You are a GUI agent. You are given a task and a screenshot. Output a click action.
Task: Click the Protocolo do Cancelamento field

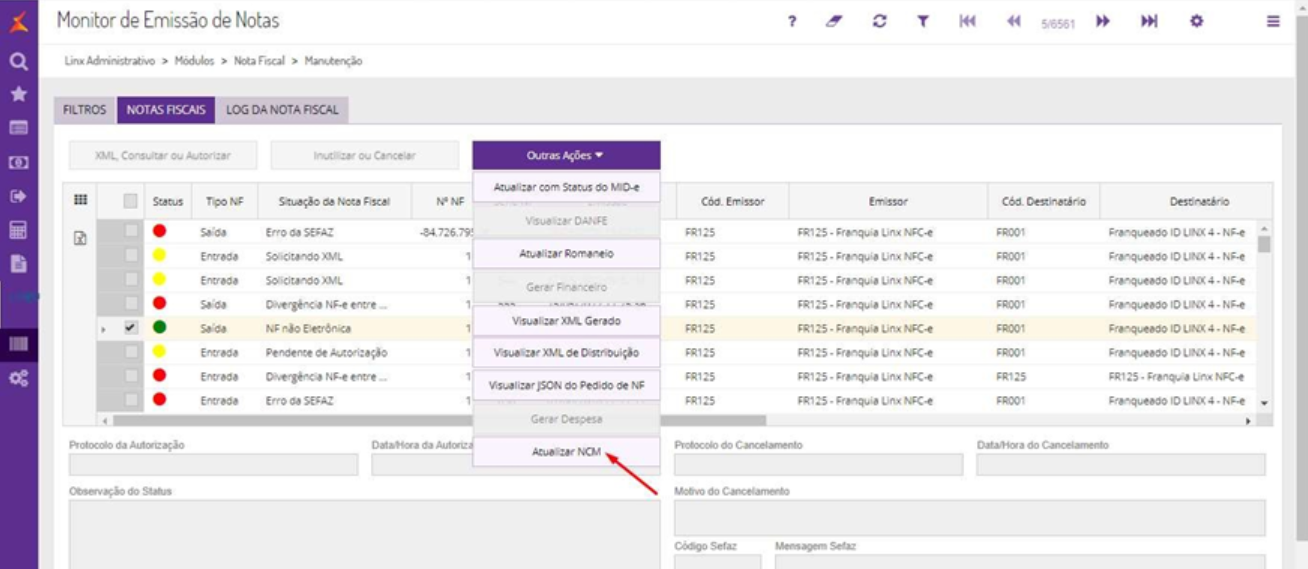click(x=818, y=464)
